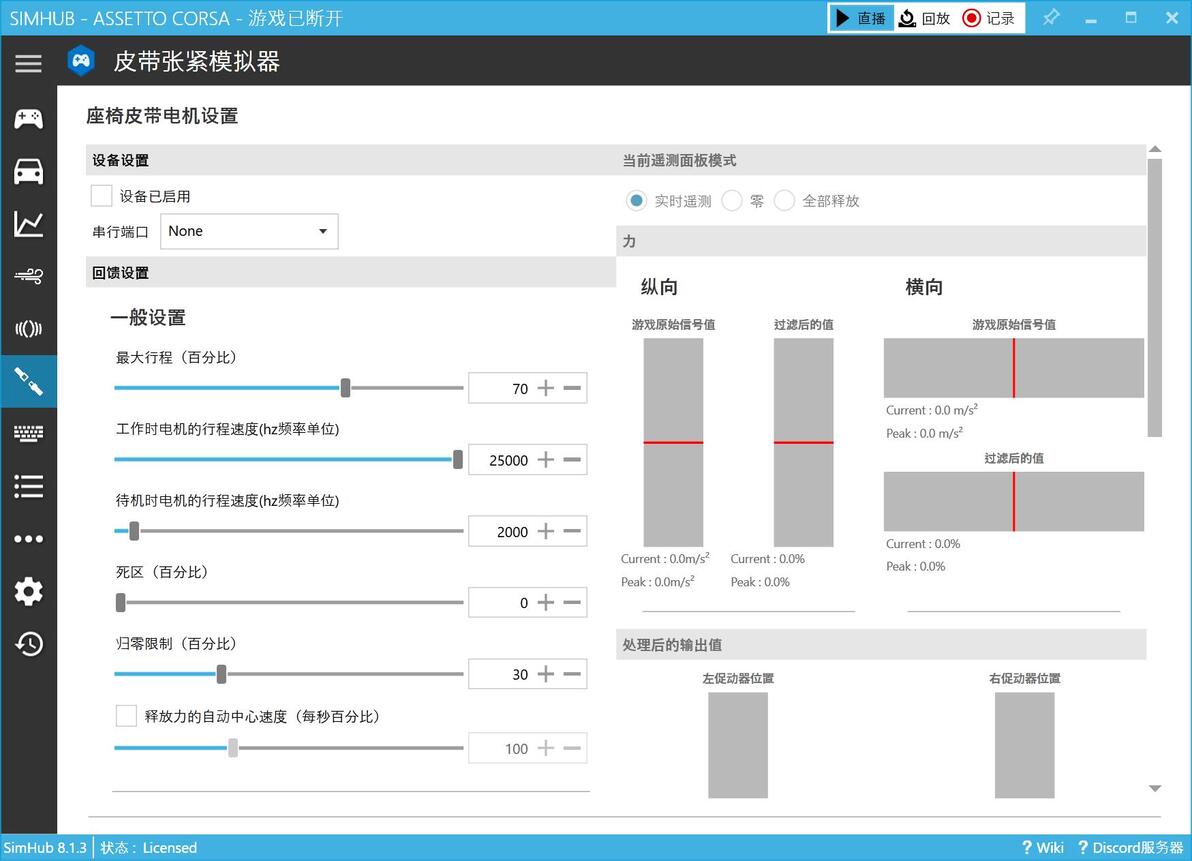This screenshot has height=861, width=1192.
Task: Open the wind simulation sidebar icon
Action: point(28,276)
